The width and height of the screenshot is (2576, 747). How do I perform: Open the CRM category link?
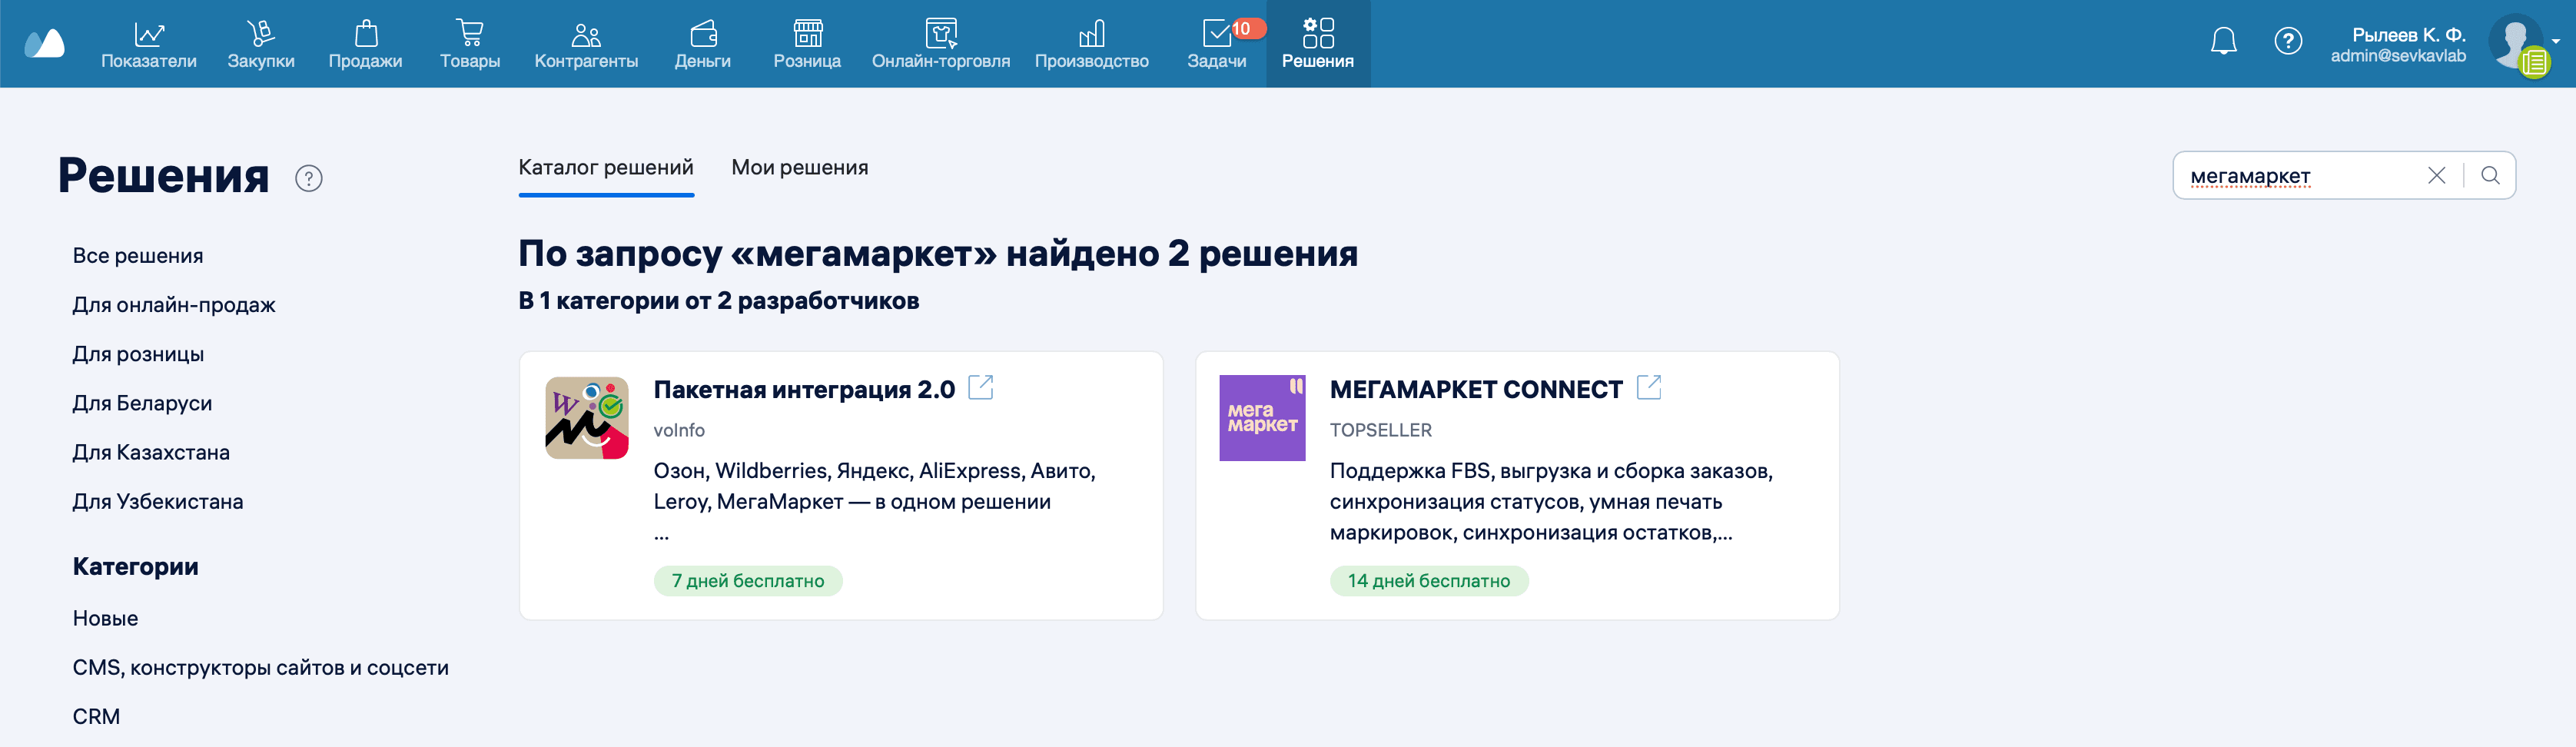[x=96, y=715]
